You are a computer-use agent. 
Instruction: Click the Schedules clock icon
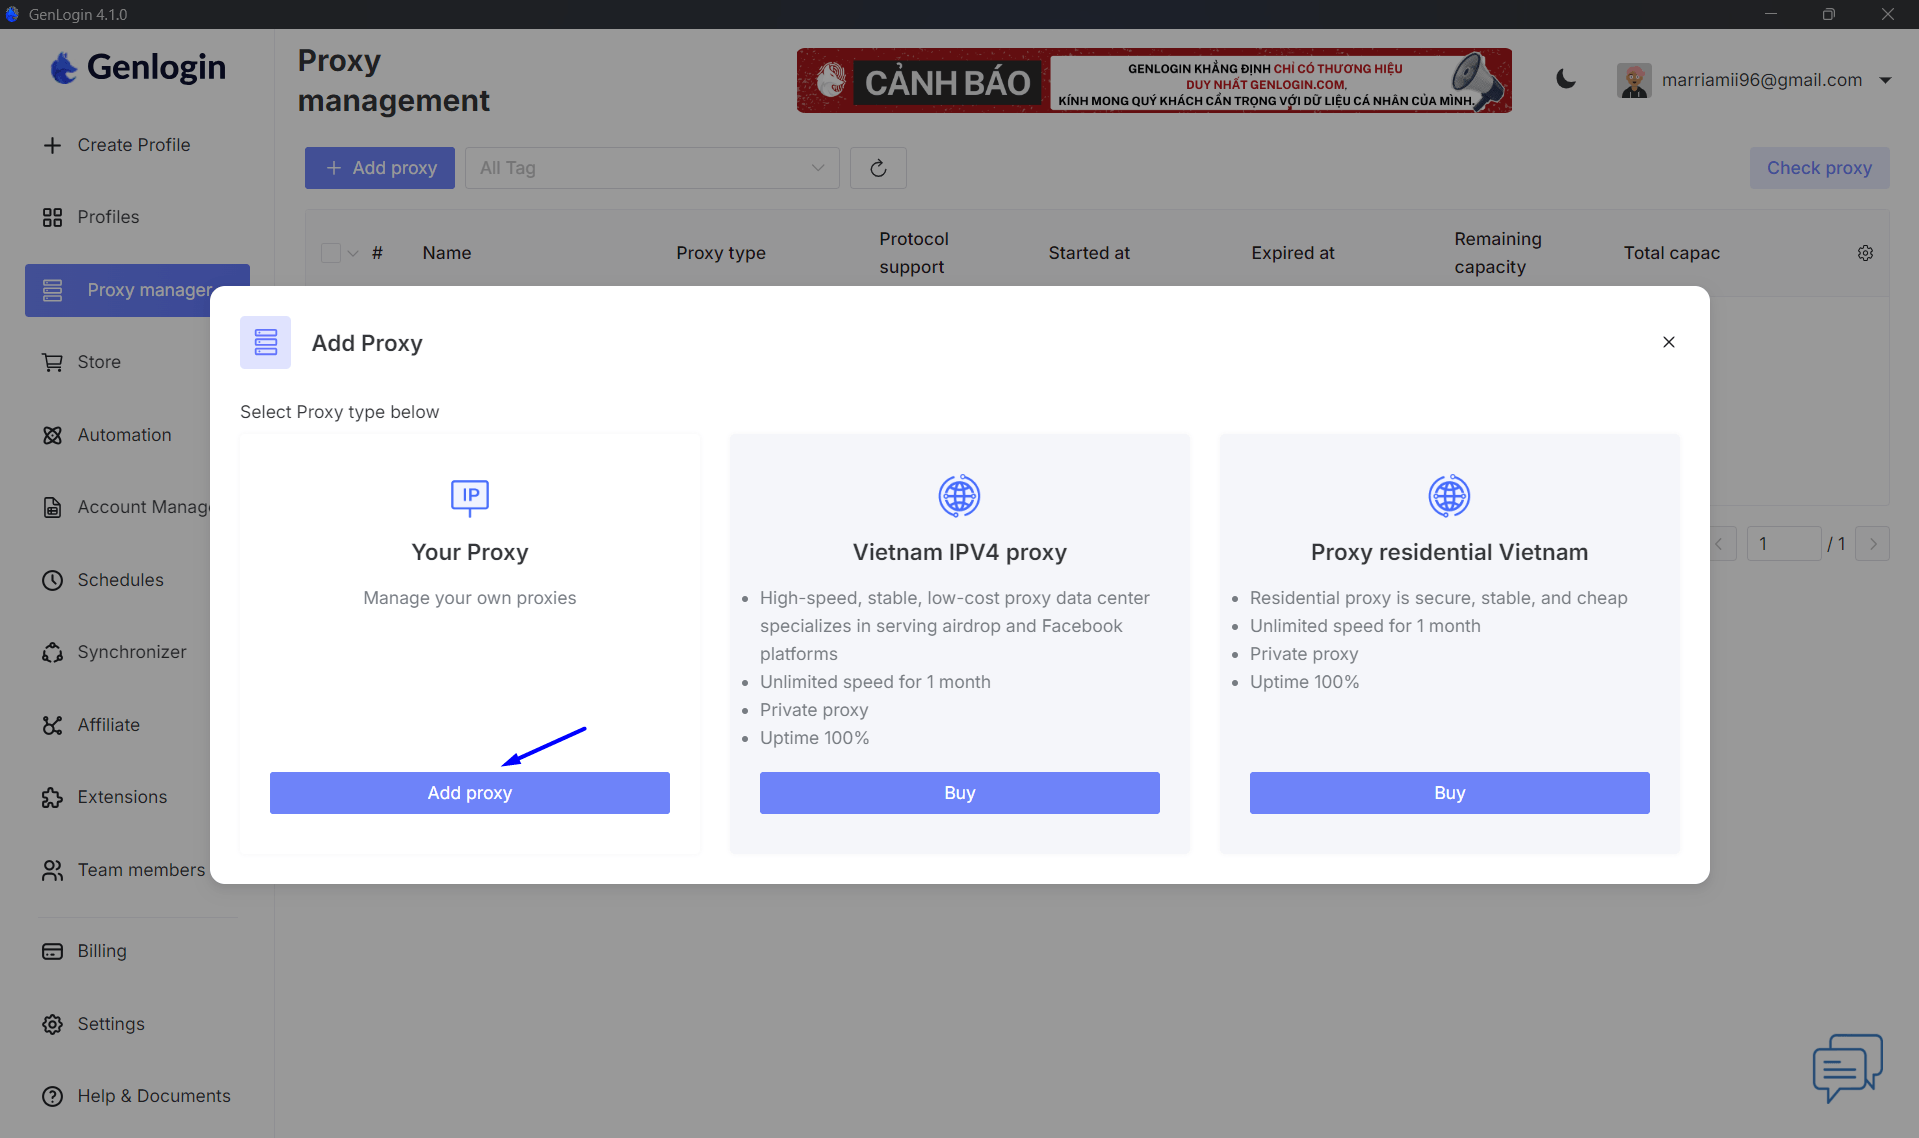[x=52, y=580]
